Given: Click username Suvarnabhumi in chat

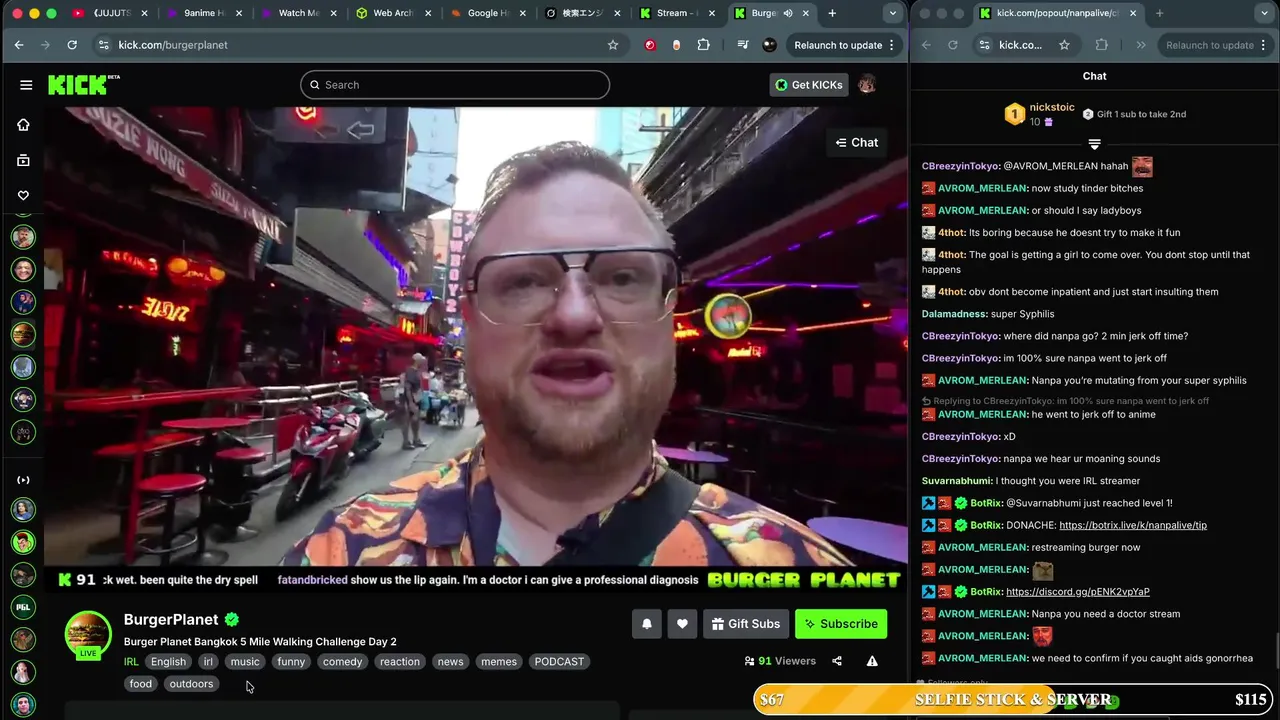Looking at the screenshot, I should point(957,481).
